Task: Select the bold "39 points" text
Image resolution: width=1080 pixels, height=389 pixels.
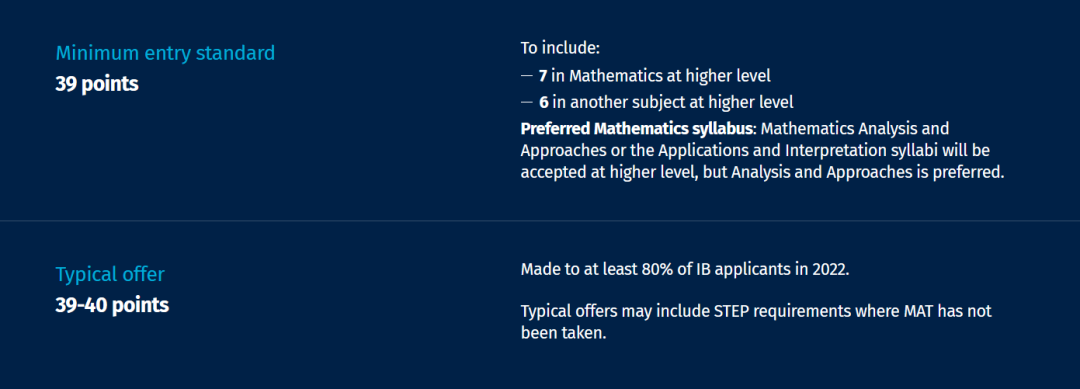Action: click(97, 84)
